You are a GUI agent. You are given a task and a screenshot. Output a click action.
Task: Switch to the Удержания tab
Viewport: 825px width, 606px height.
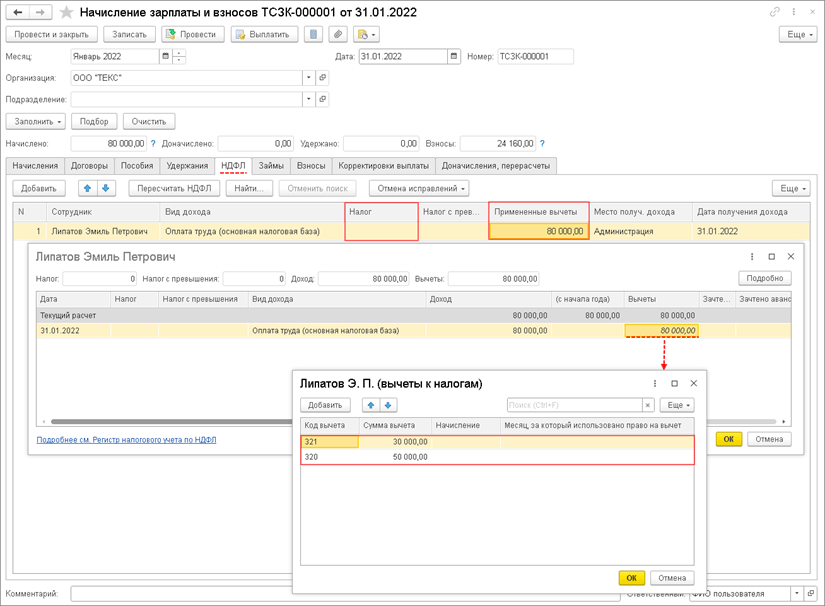tap(187, 166)
